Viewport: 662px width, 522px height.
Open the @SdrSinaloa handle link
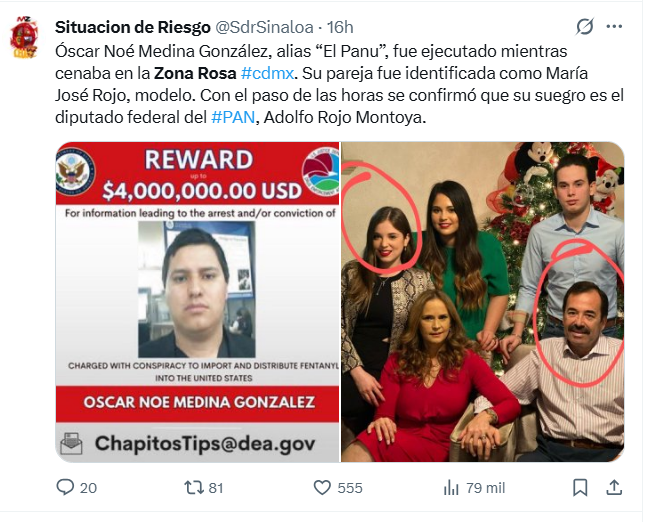pos(264,27)
